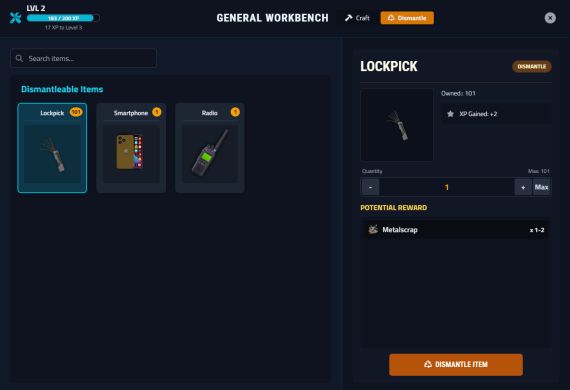
Task: Switch to the Craft tab
Action: click(357, 18)
